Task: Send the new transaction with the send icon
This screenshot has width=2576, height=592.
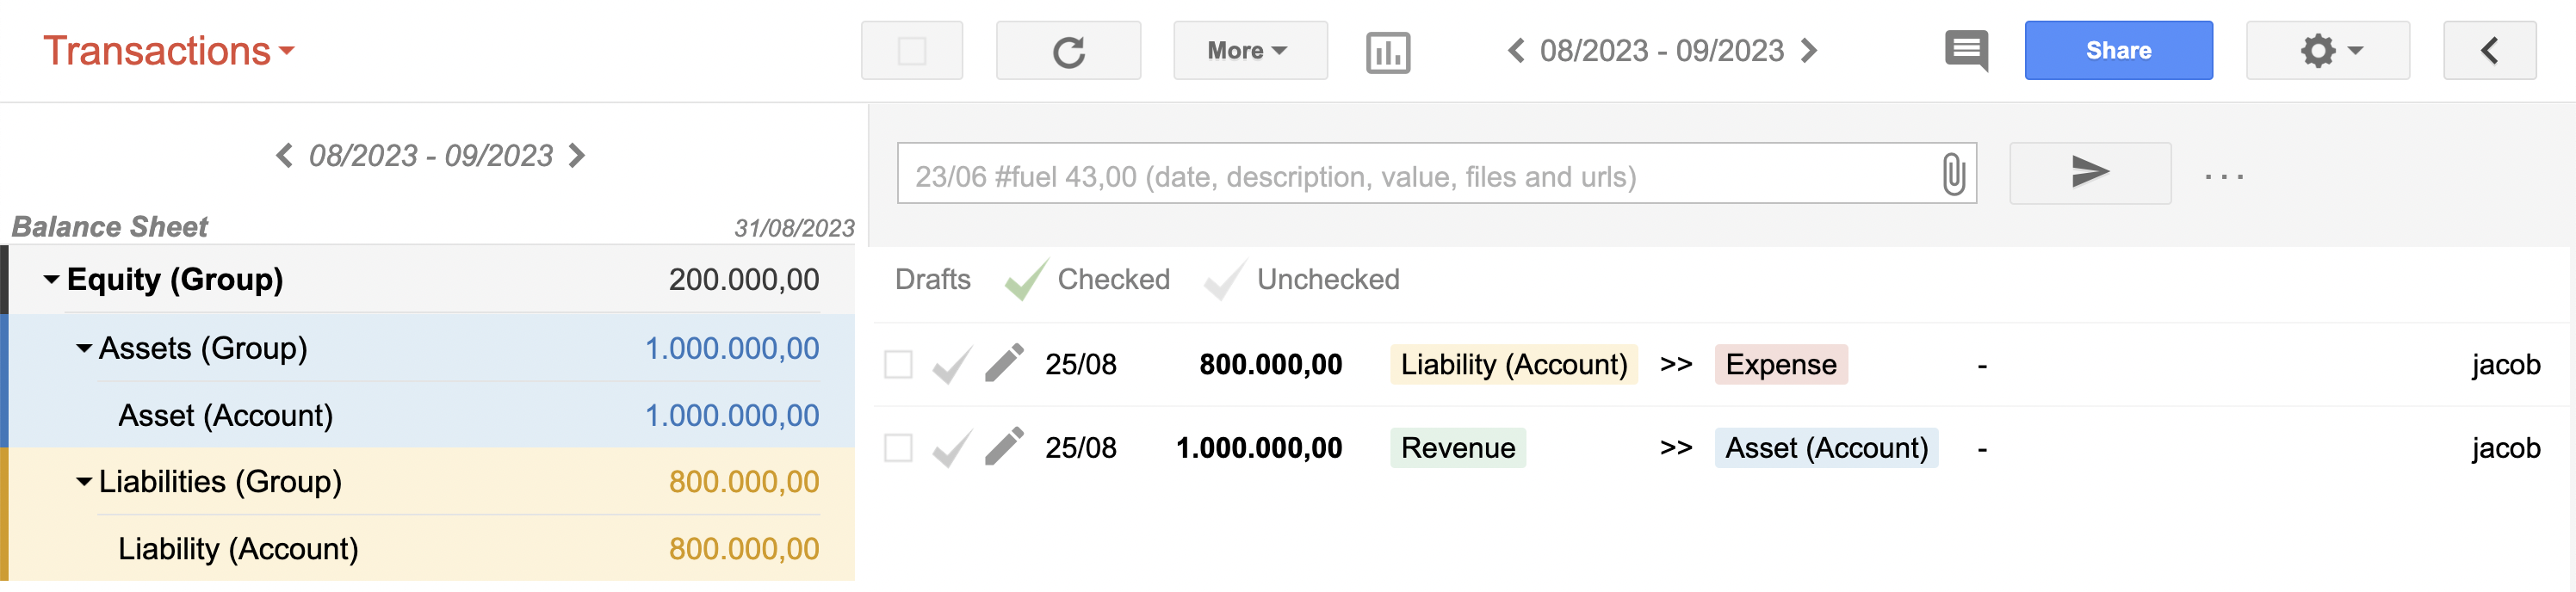Action: point(2089,172)
